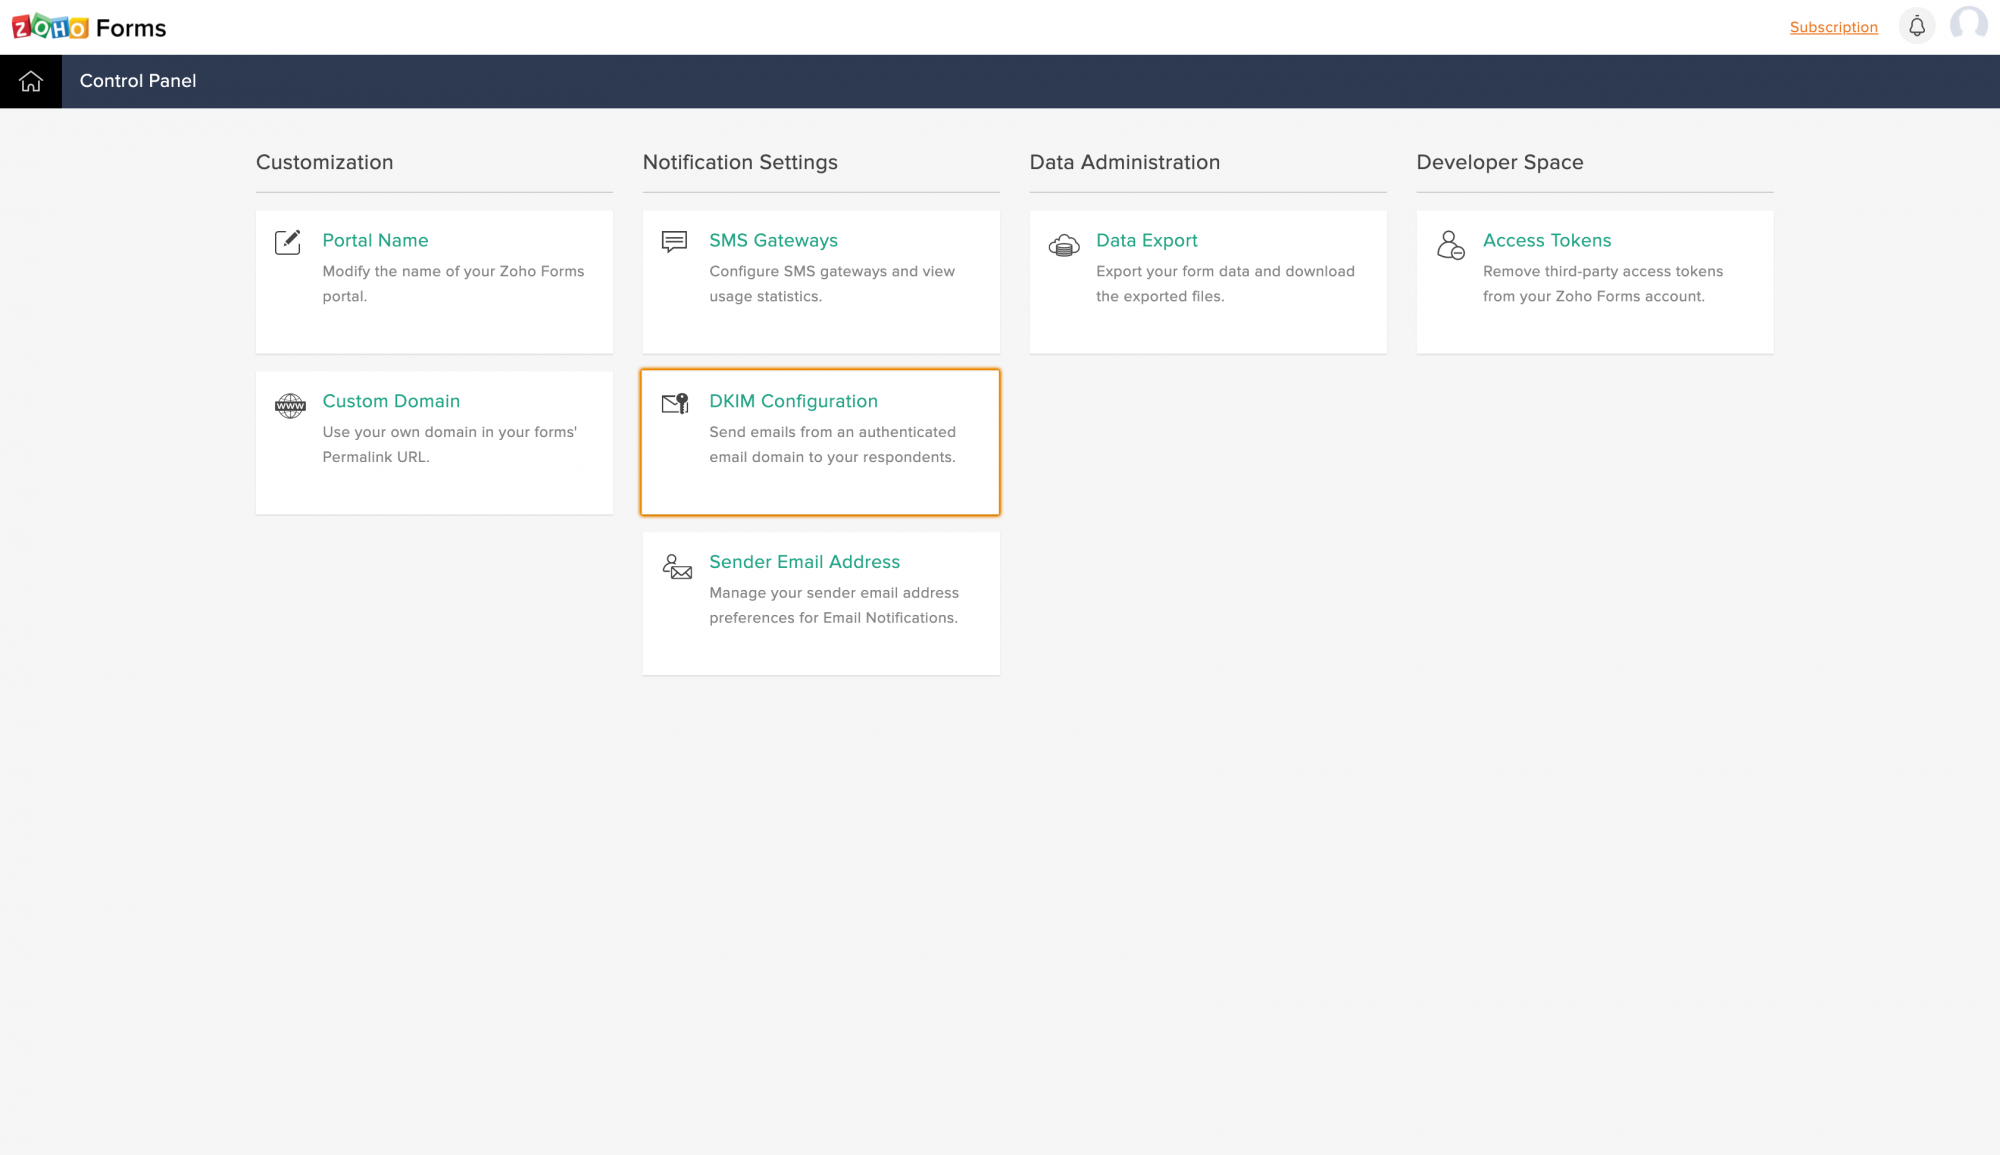Open the notifications bell icon
This screenshot has height=1155, width=2000.
tap(1917, 27)
